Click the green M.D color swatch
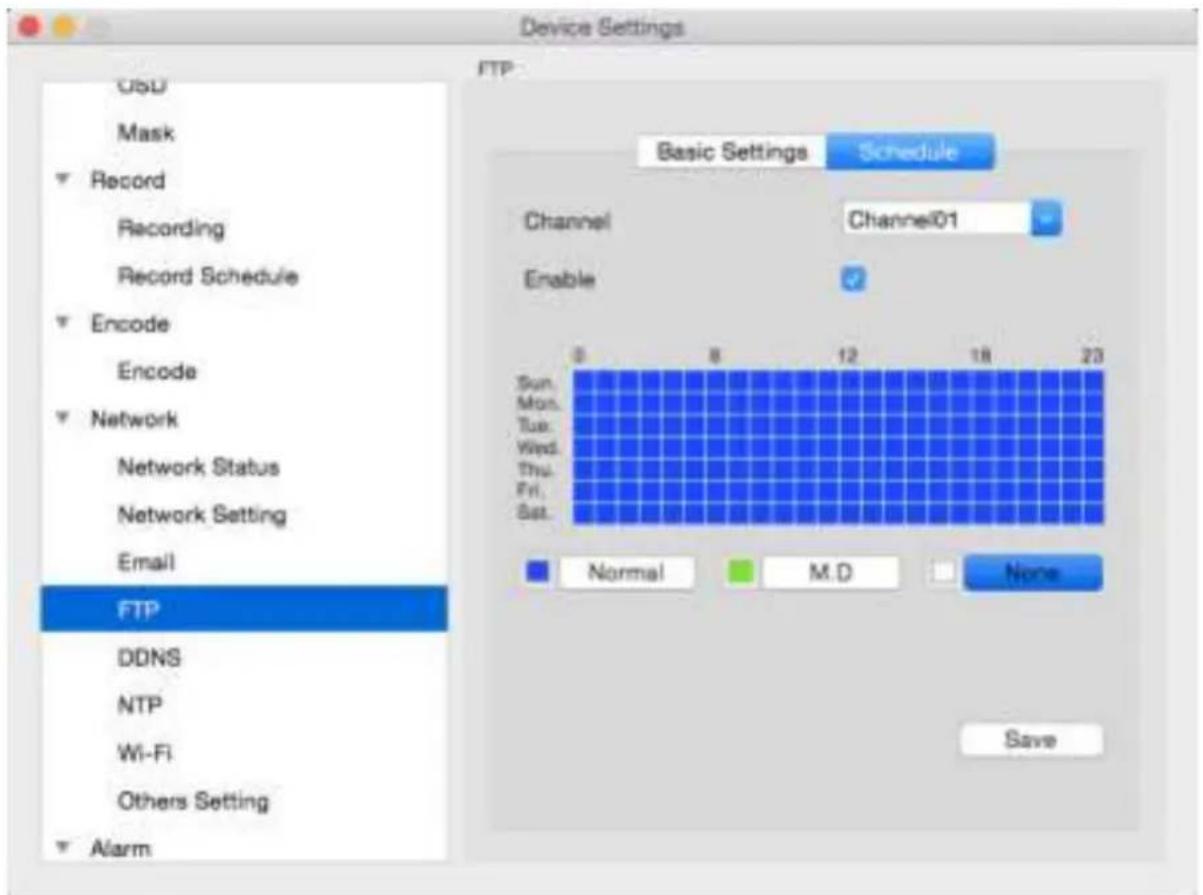 (741, 573)
